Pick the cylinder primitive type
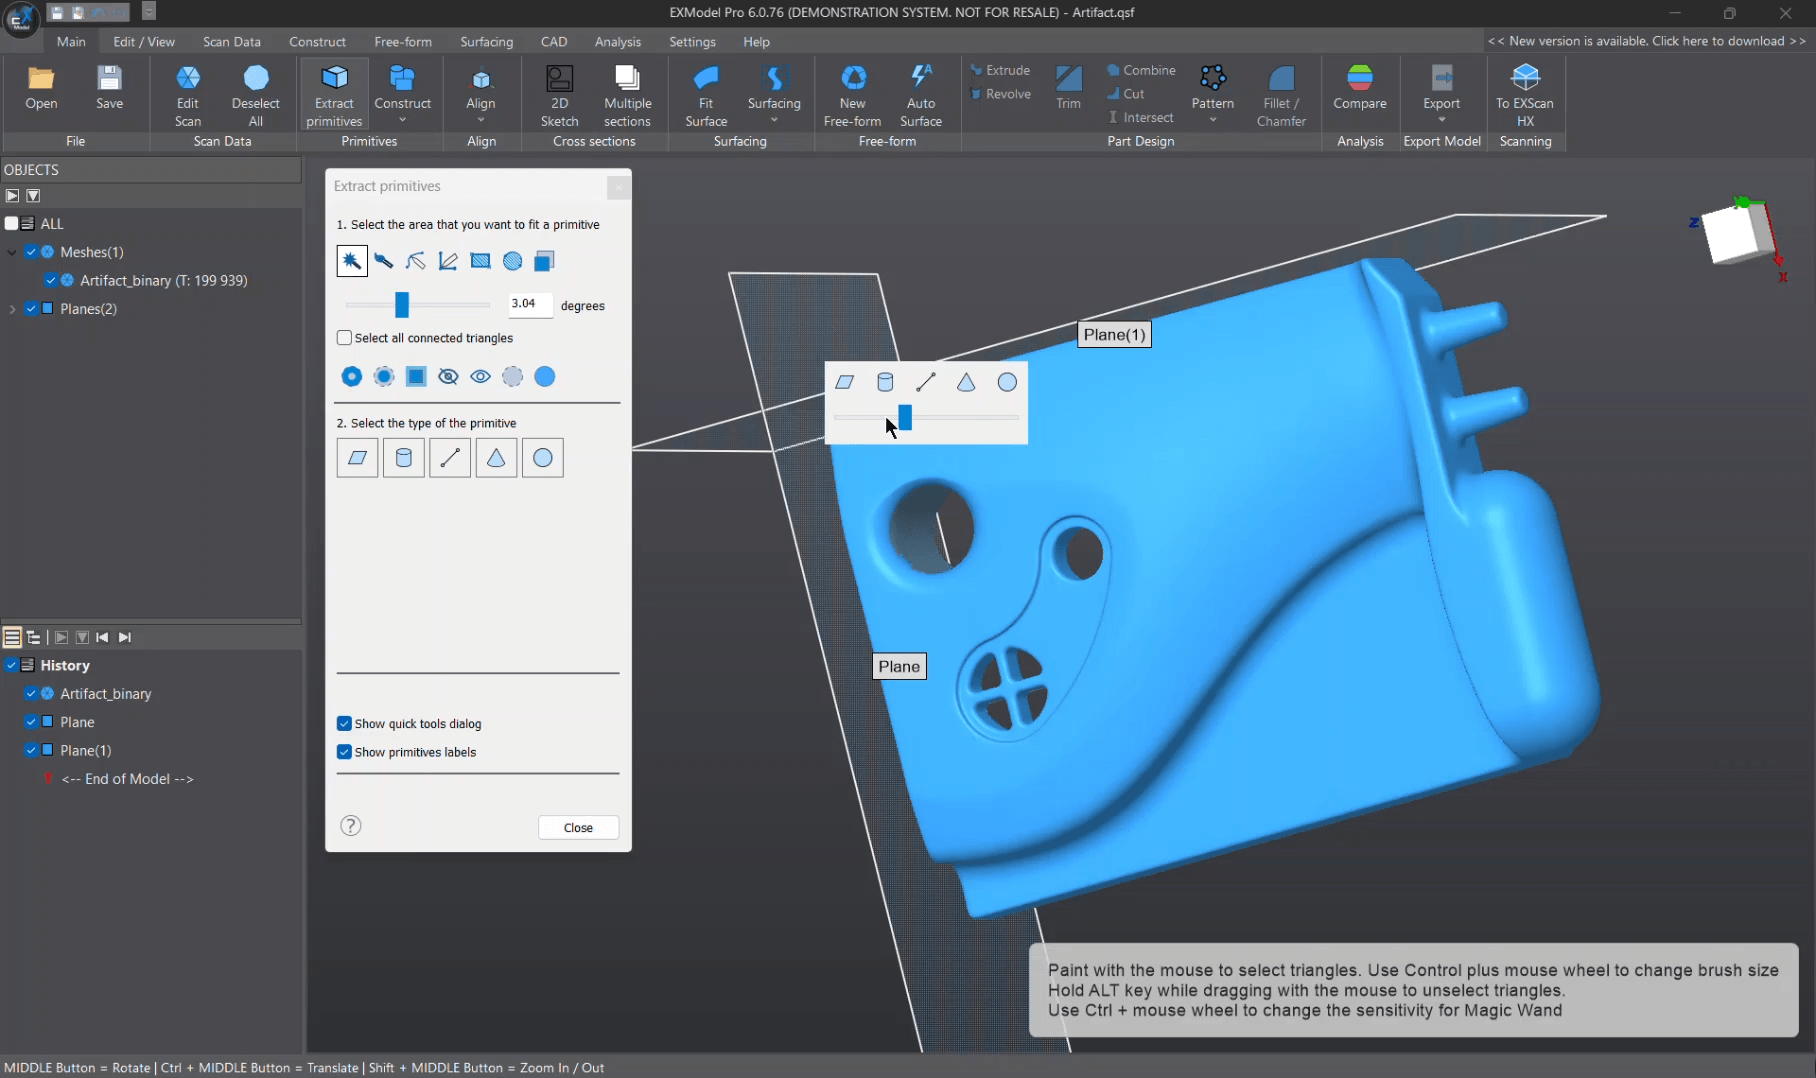The height and width of the screenshot is (1078, 1816). pos(404,457)
